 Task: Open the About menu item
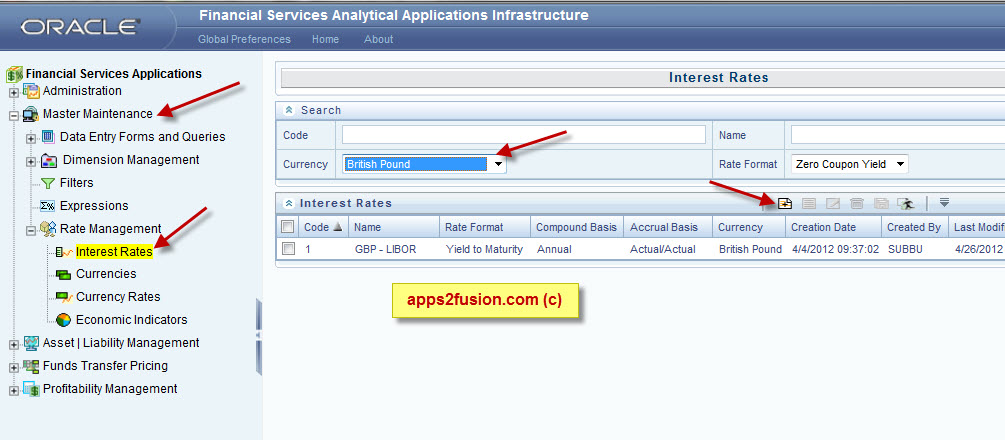tap(378, 39)
